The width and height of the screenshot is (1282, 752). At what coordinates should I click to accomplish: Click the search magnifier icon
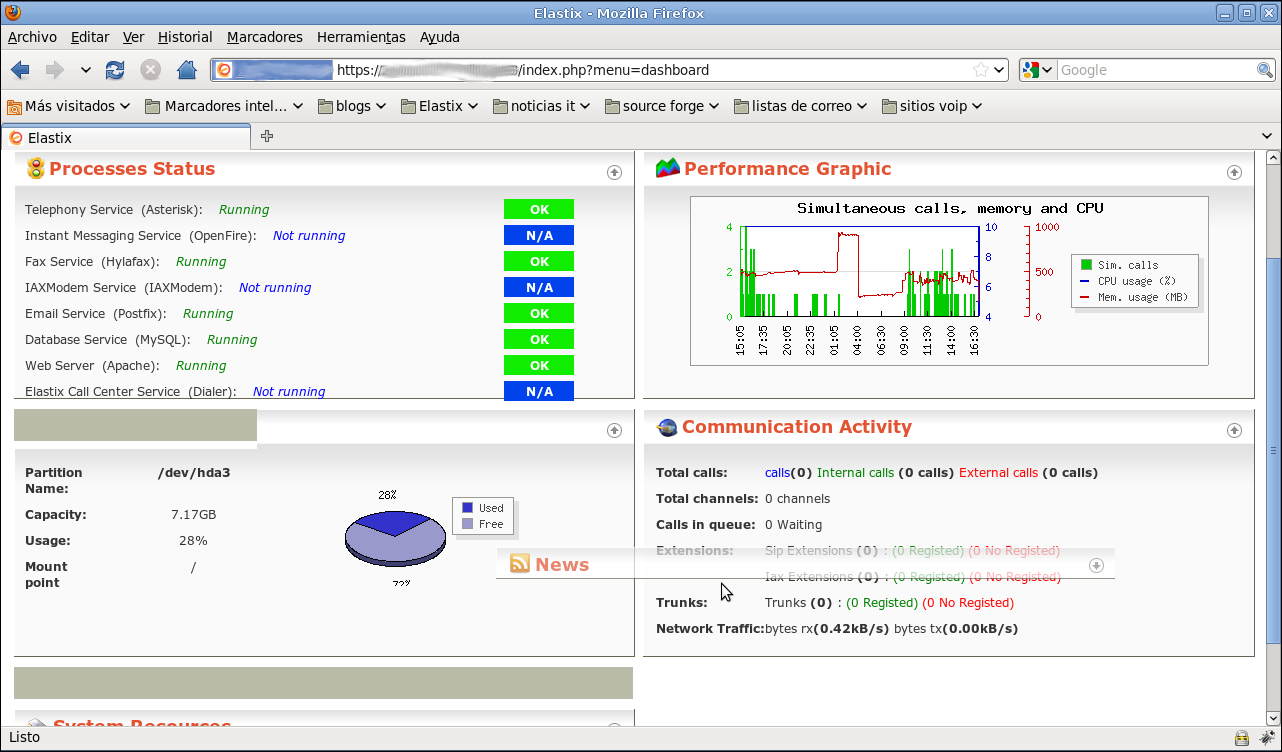pos(1265,70)
